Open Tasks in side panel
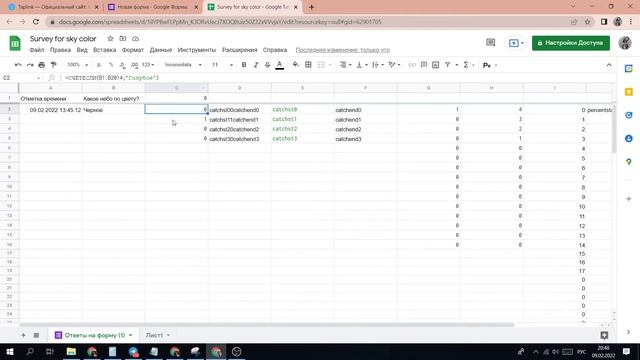 point(629,115)
